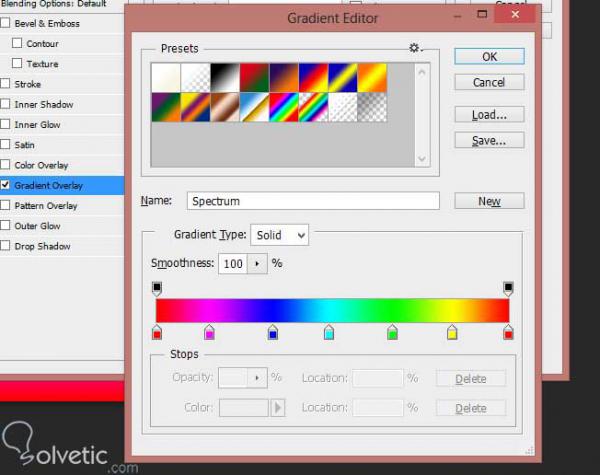
Task: Check the Inner Glow checkbox
Action: tap(5, 124)
